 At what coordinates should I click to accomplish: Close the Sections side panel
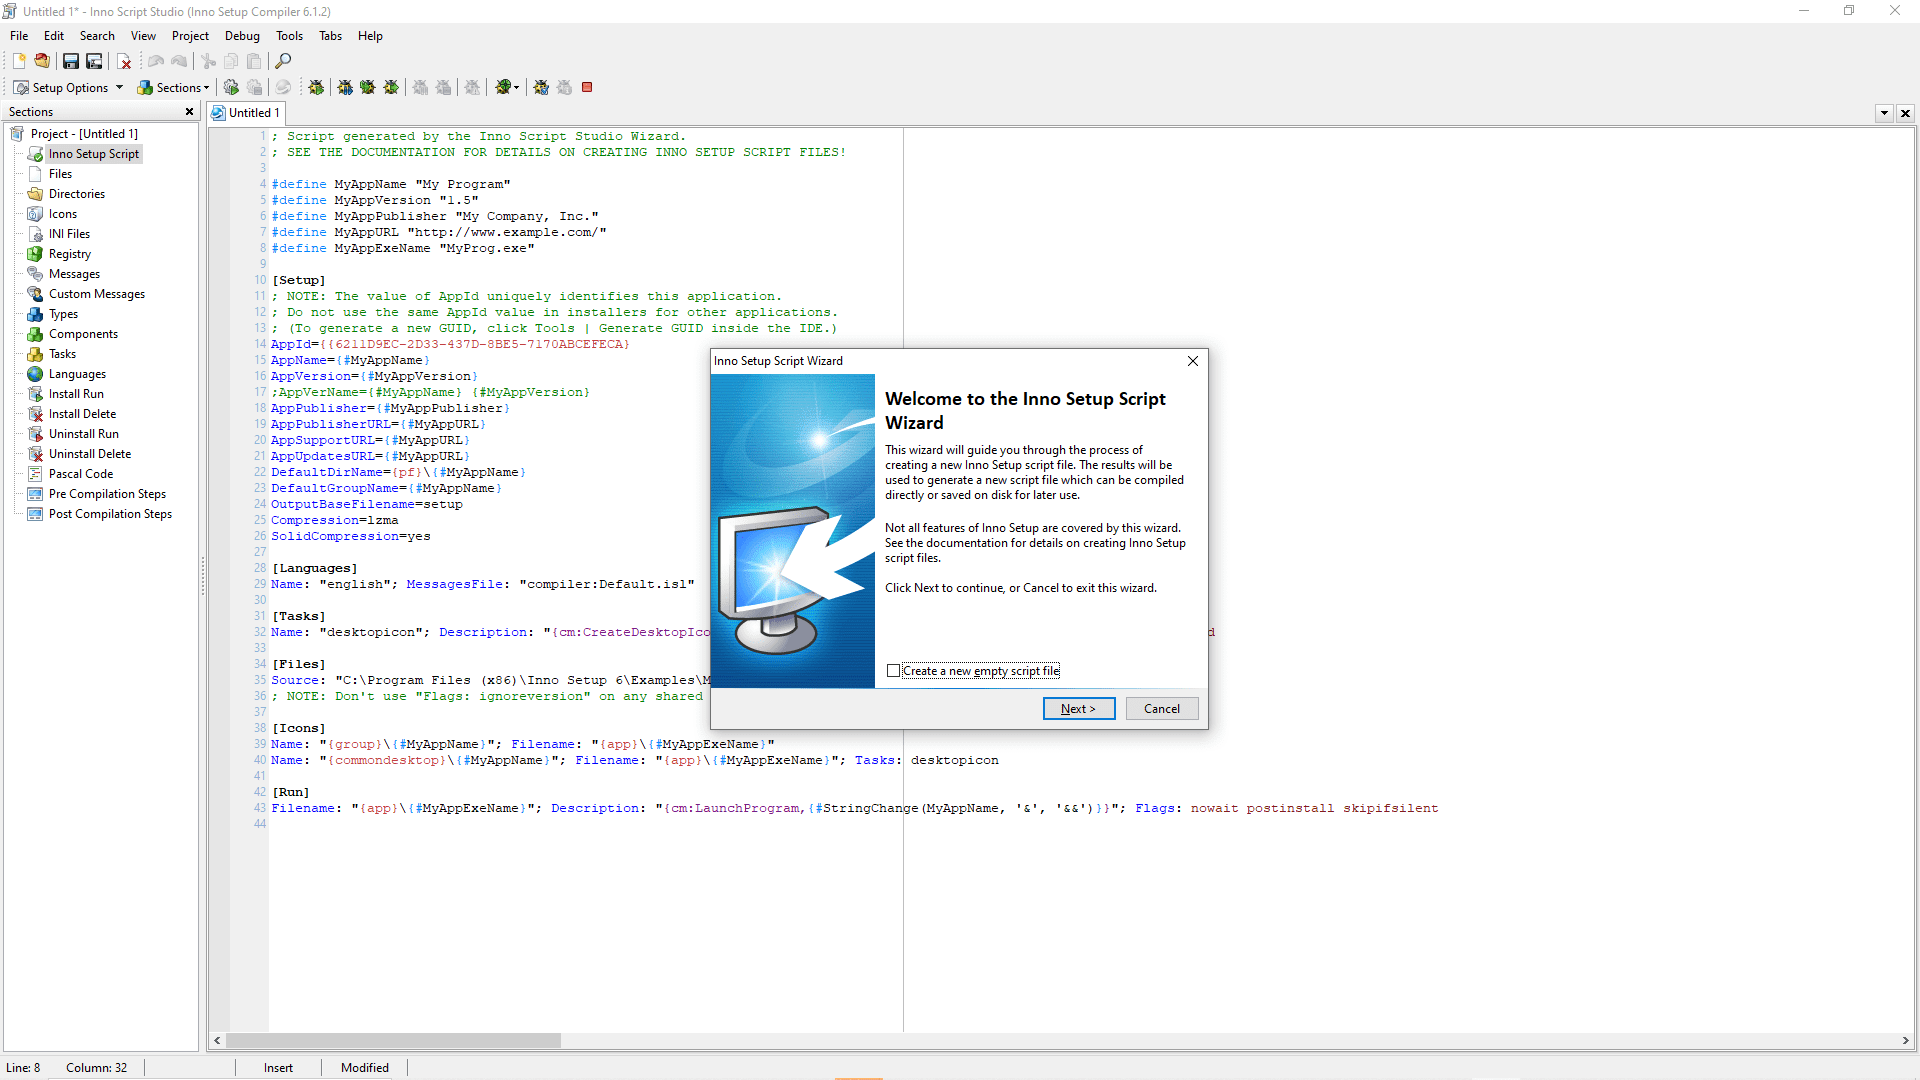[189, 112]
